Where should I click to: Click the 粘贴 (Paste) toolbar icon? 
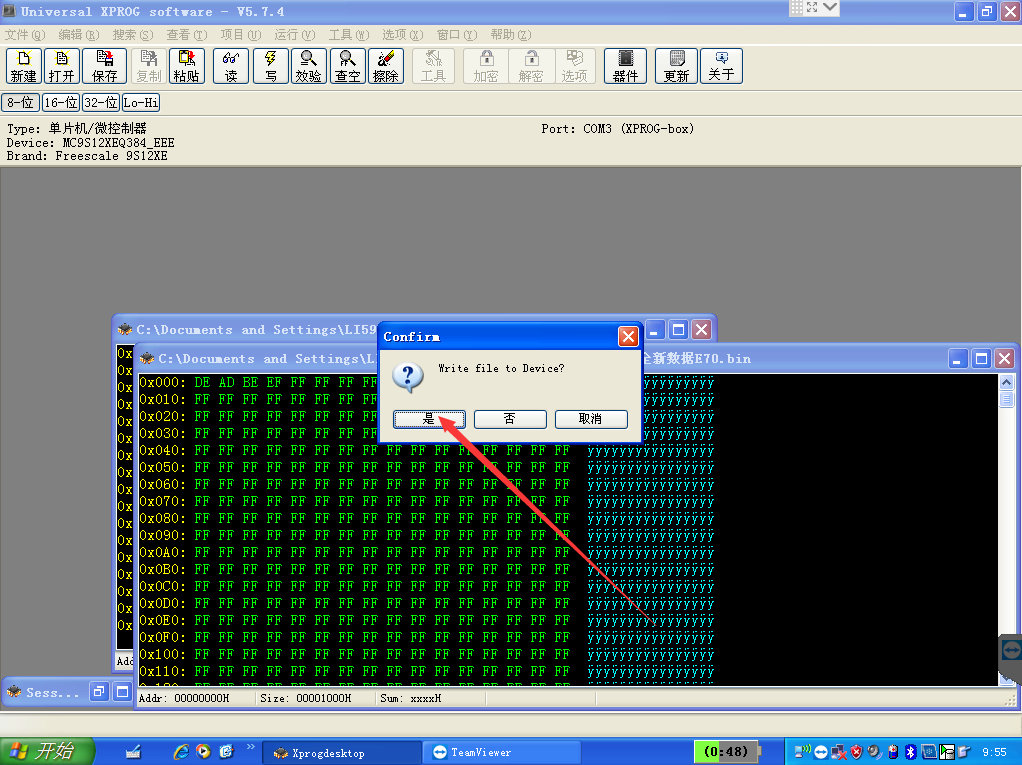tap(186, 66)
